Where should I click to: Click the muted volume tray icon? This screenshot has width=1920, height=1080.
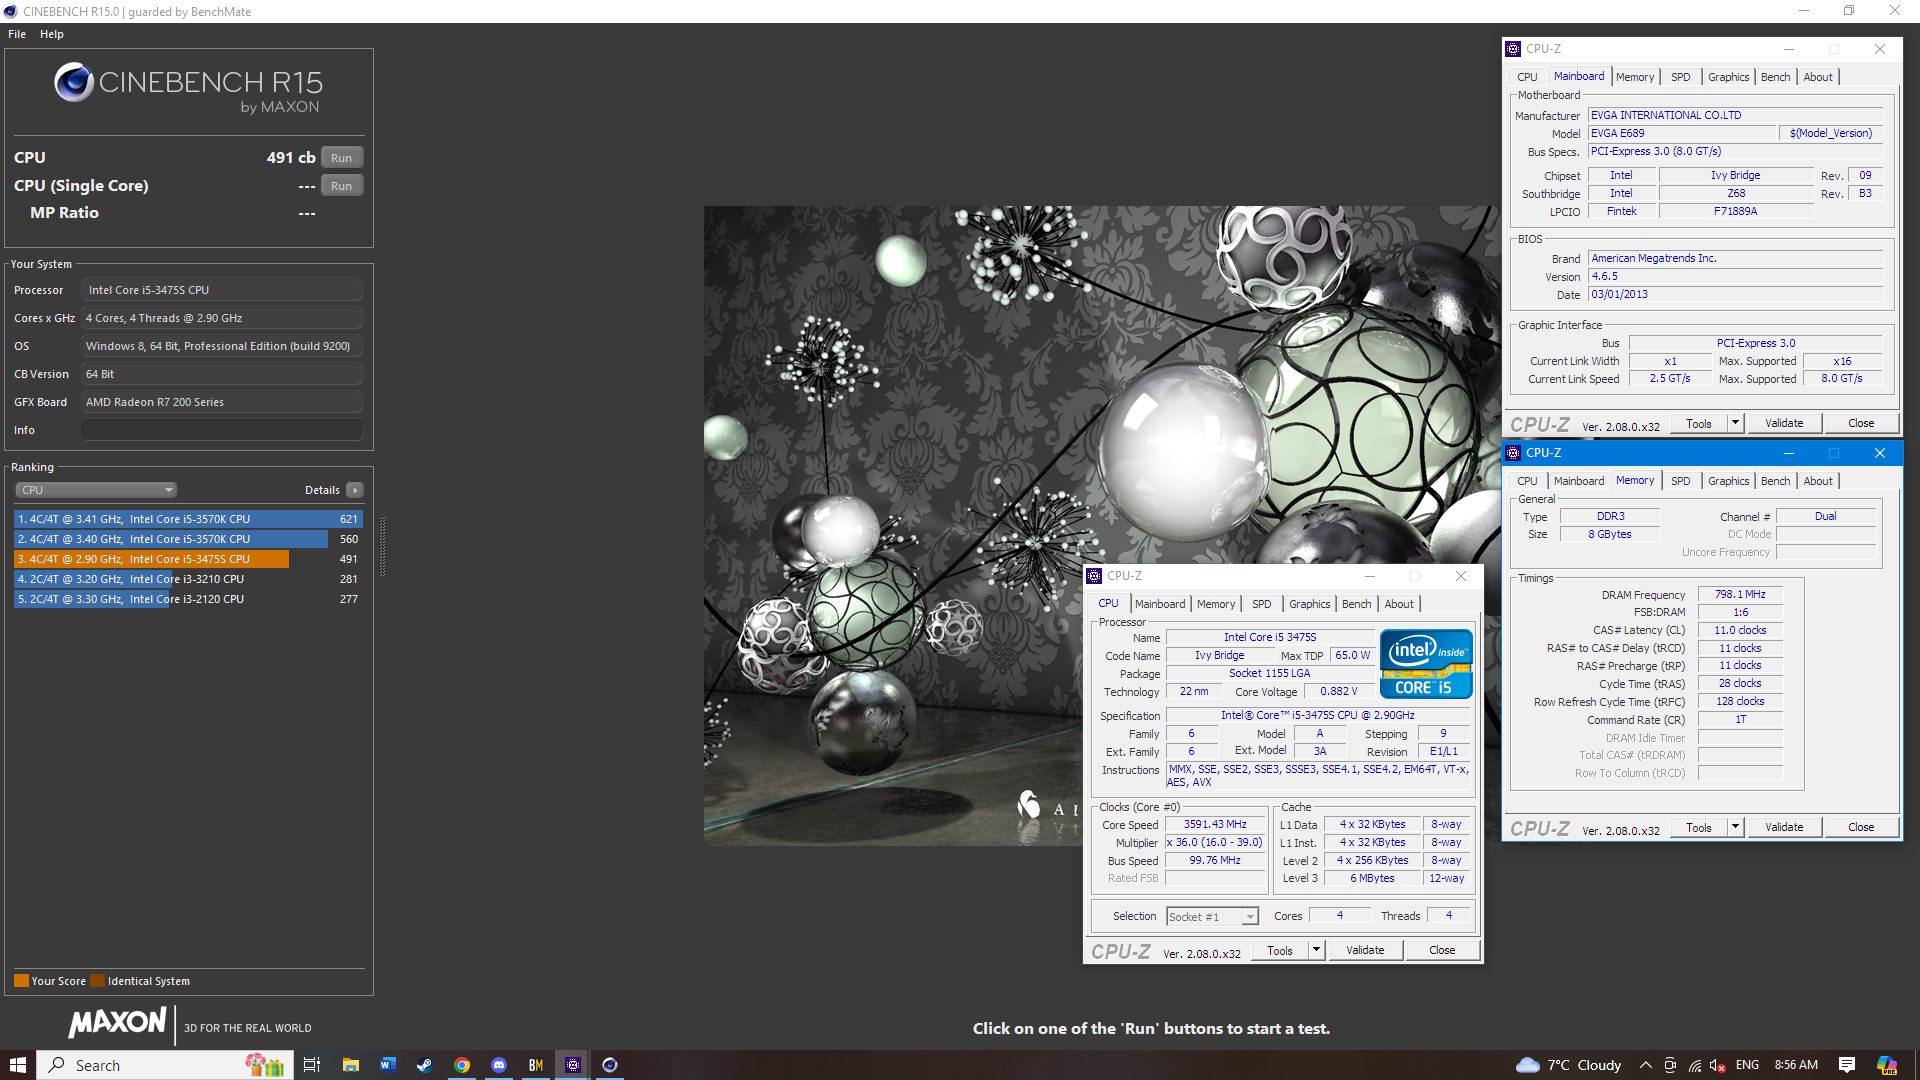(x=1718, y=1065)
